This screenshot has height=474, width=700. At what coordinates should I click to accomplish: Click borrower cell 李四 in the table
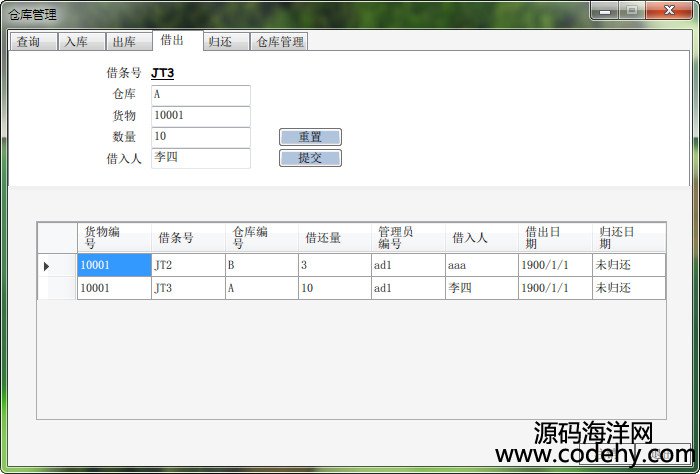482,288
